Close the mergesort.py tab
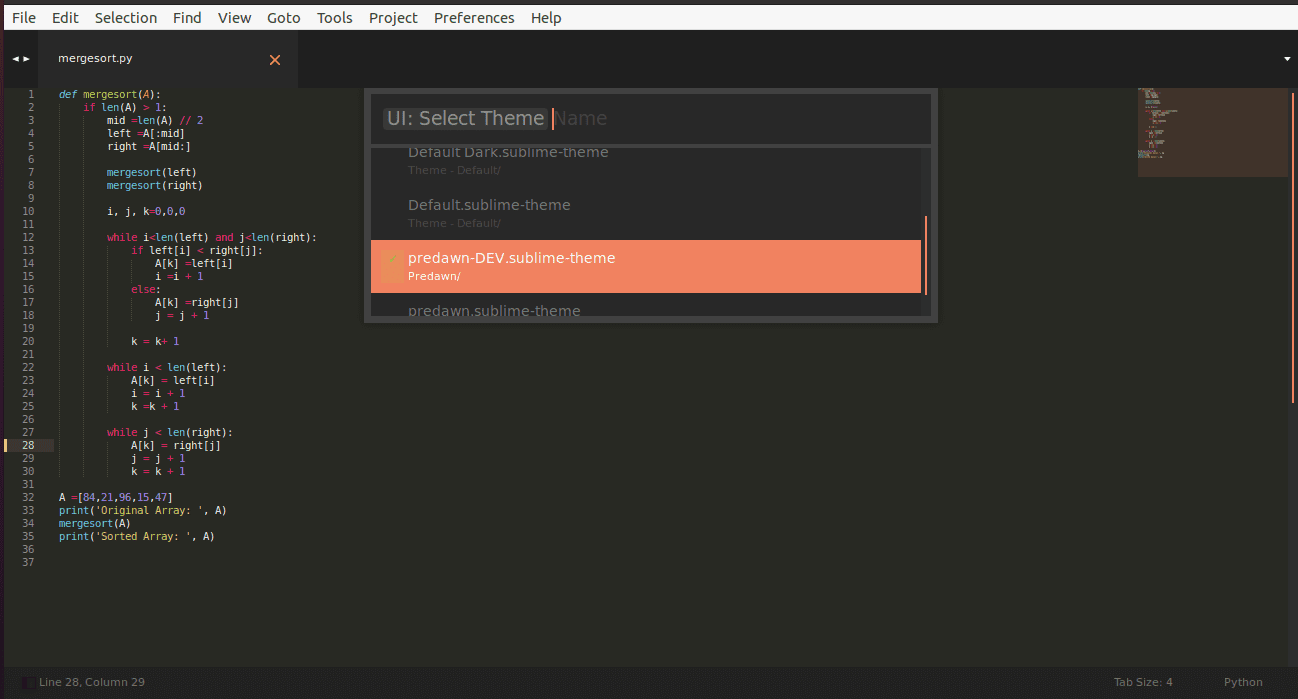 point(275,60)
